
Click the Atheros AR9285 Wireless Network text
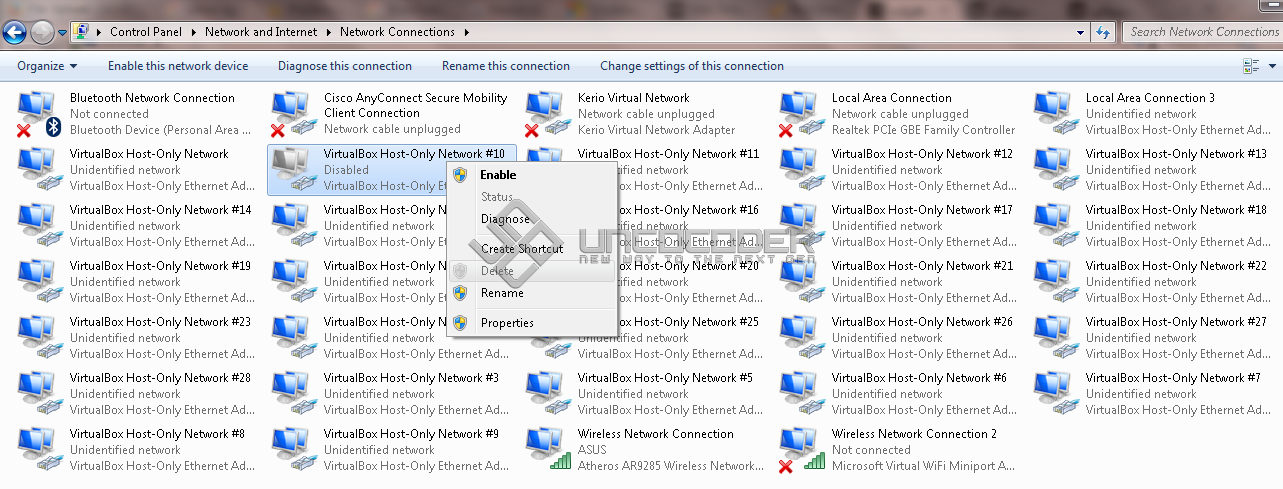click(x=671, y=466)
